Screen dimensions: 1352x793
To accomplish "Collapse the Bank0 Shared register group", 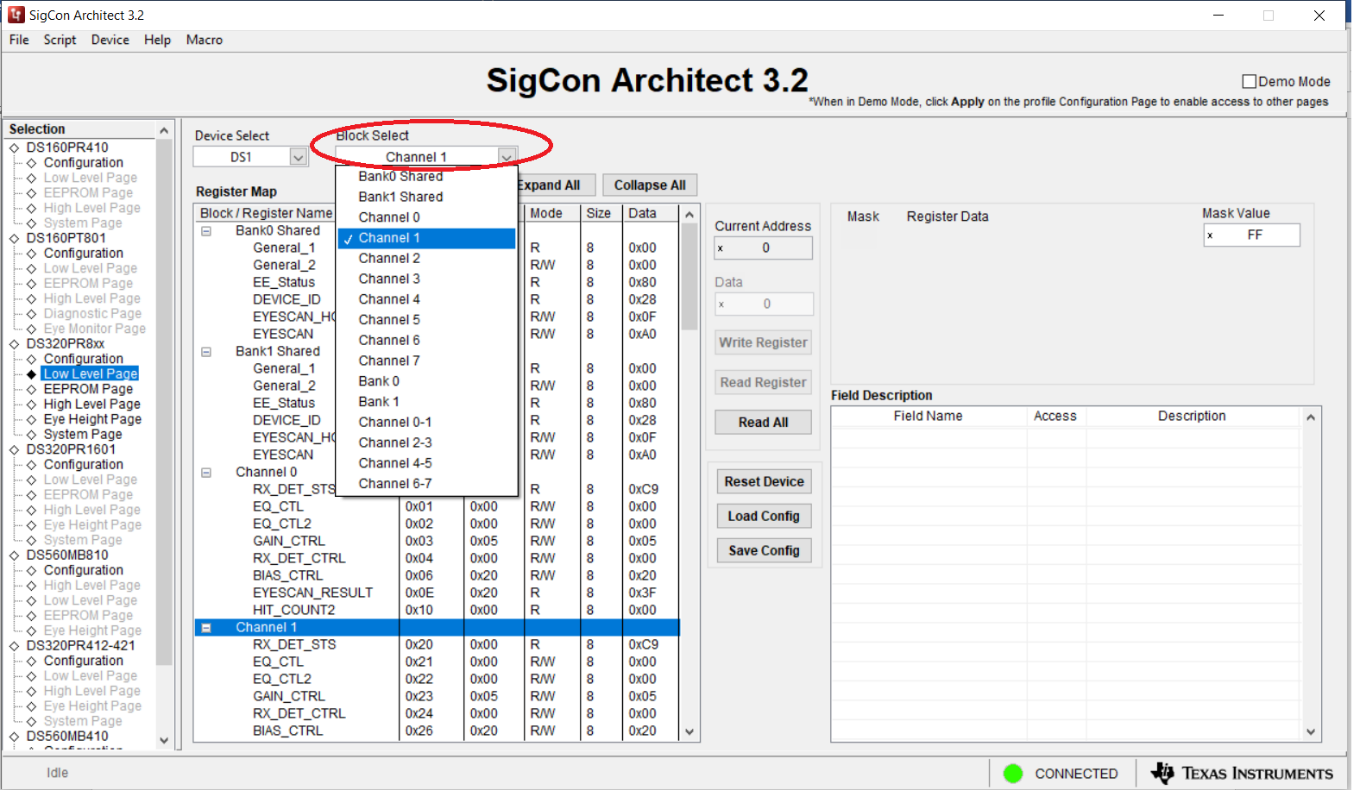I will 207,230.
